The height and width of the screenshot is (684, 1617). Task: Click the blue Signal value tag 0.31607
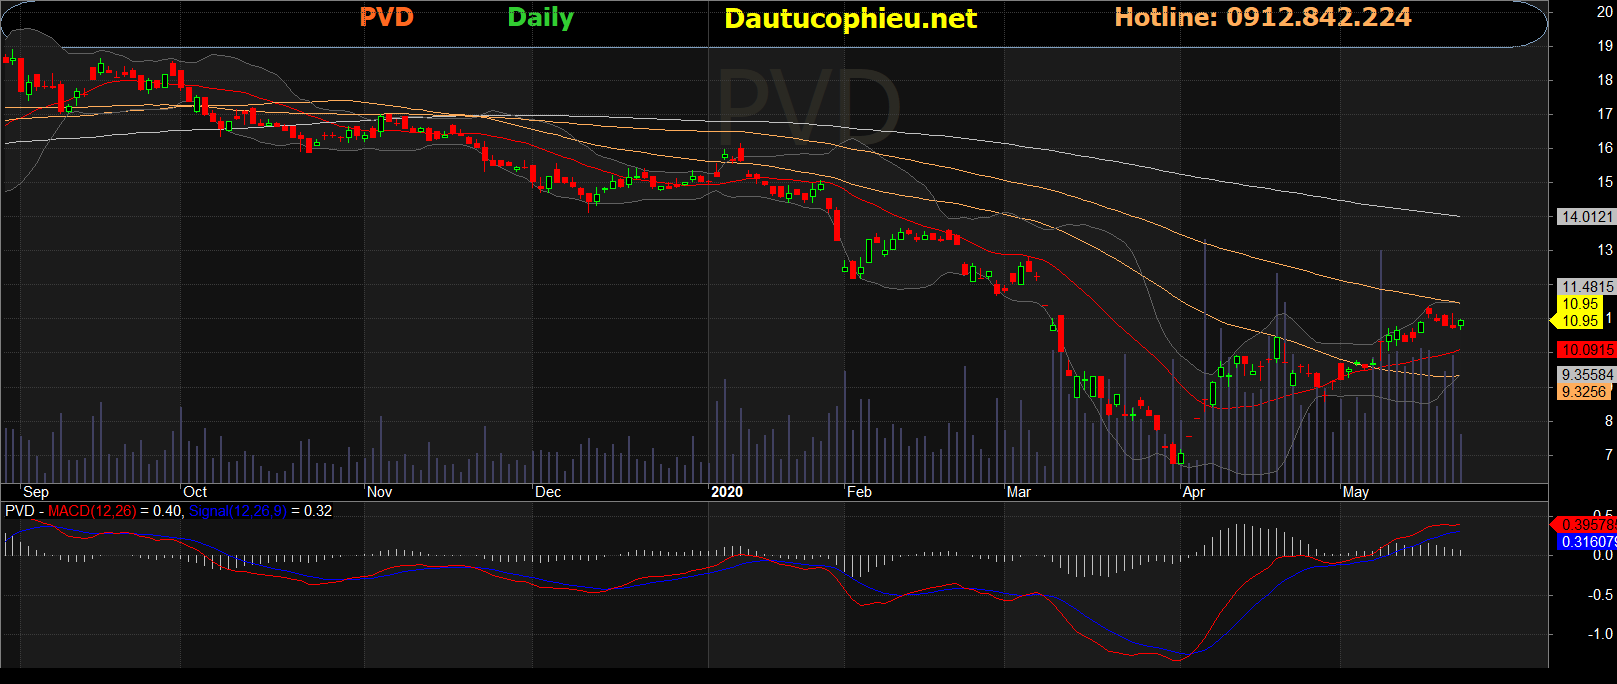point(1587,542)
